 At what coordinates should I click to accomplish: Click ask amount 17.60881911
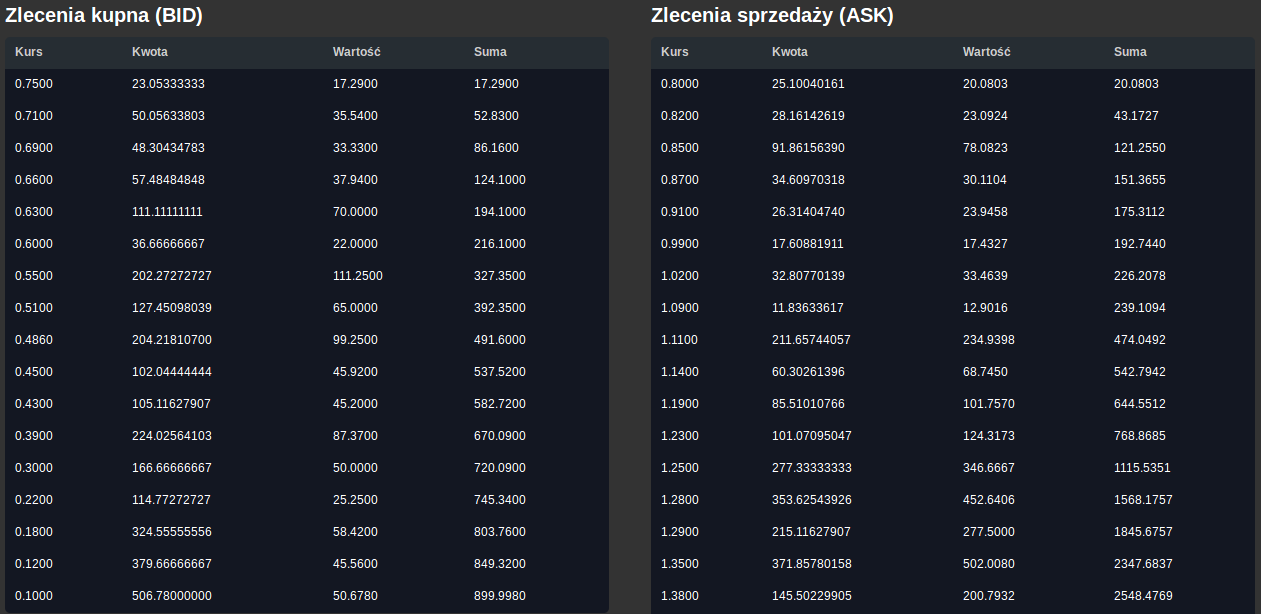[808, 244]
